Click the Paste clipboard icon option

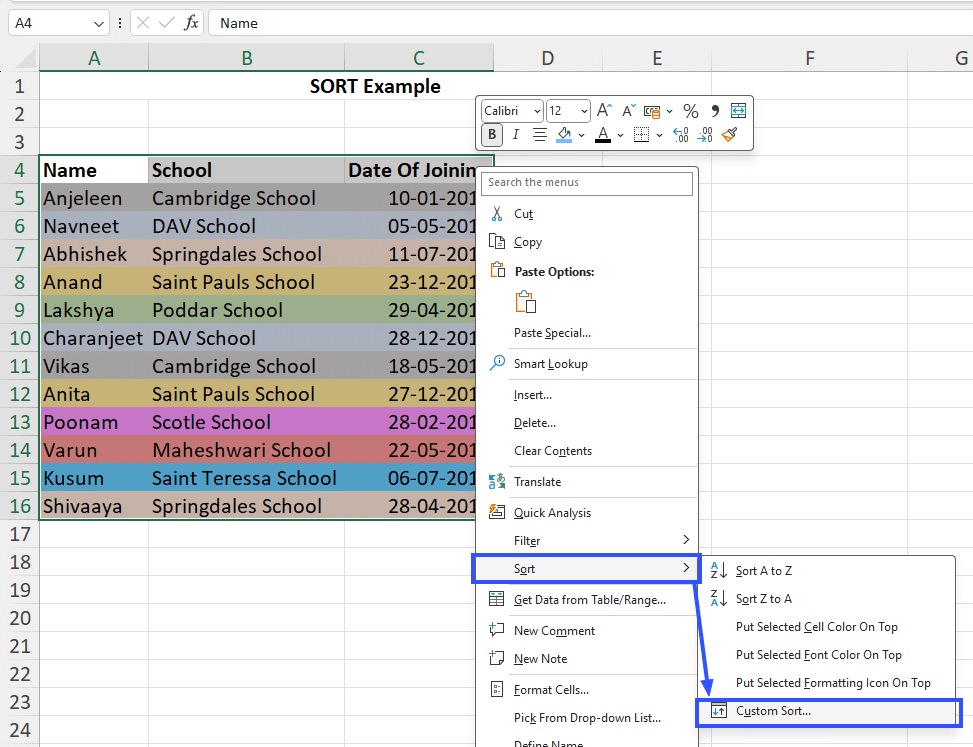tap(526, 302)
